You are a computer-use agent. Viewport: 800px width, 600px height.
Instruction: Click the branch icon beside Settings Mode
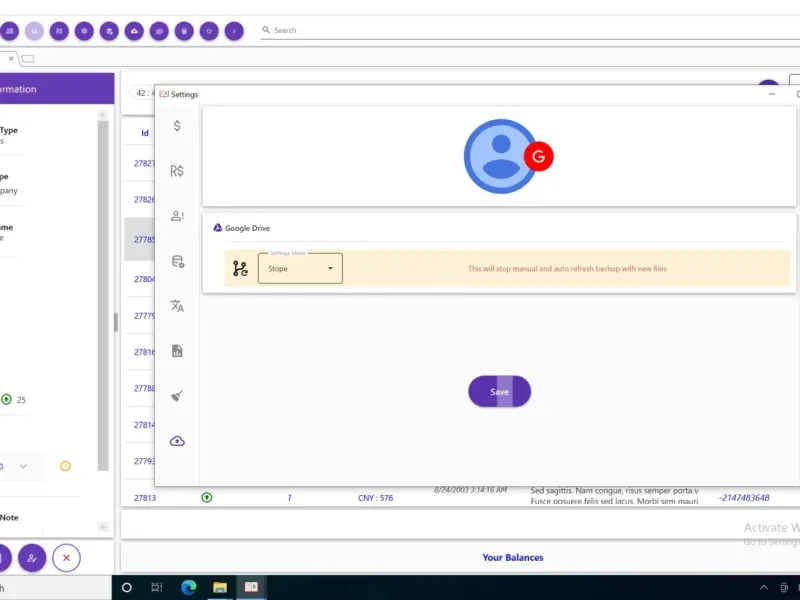pyautogui.click(x=240, y=268)
